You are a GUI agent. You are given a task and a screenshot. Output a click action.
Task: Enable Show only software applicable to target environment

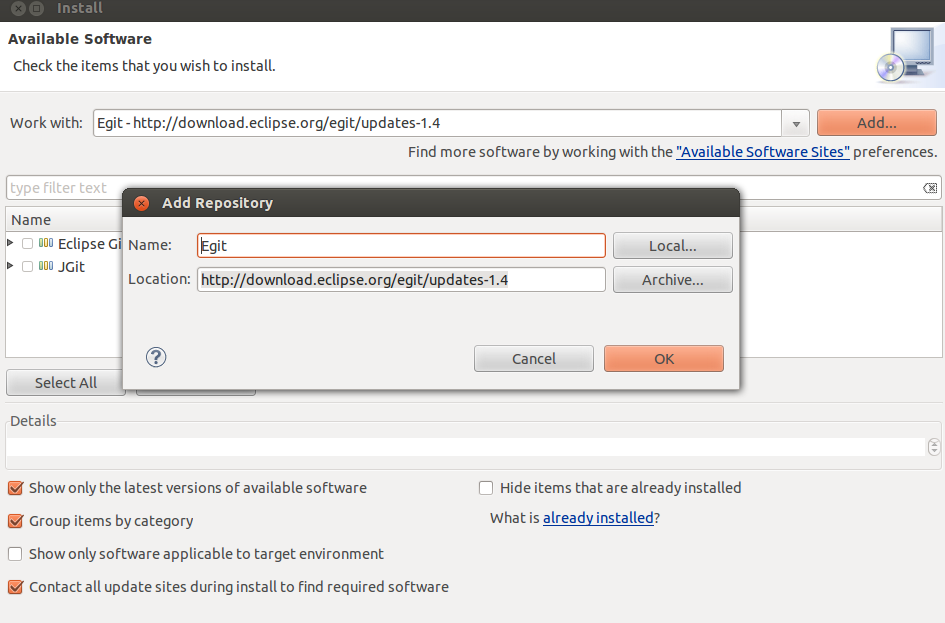click(15, 554)
